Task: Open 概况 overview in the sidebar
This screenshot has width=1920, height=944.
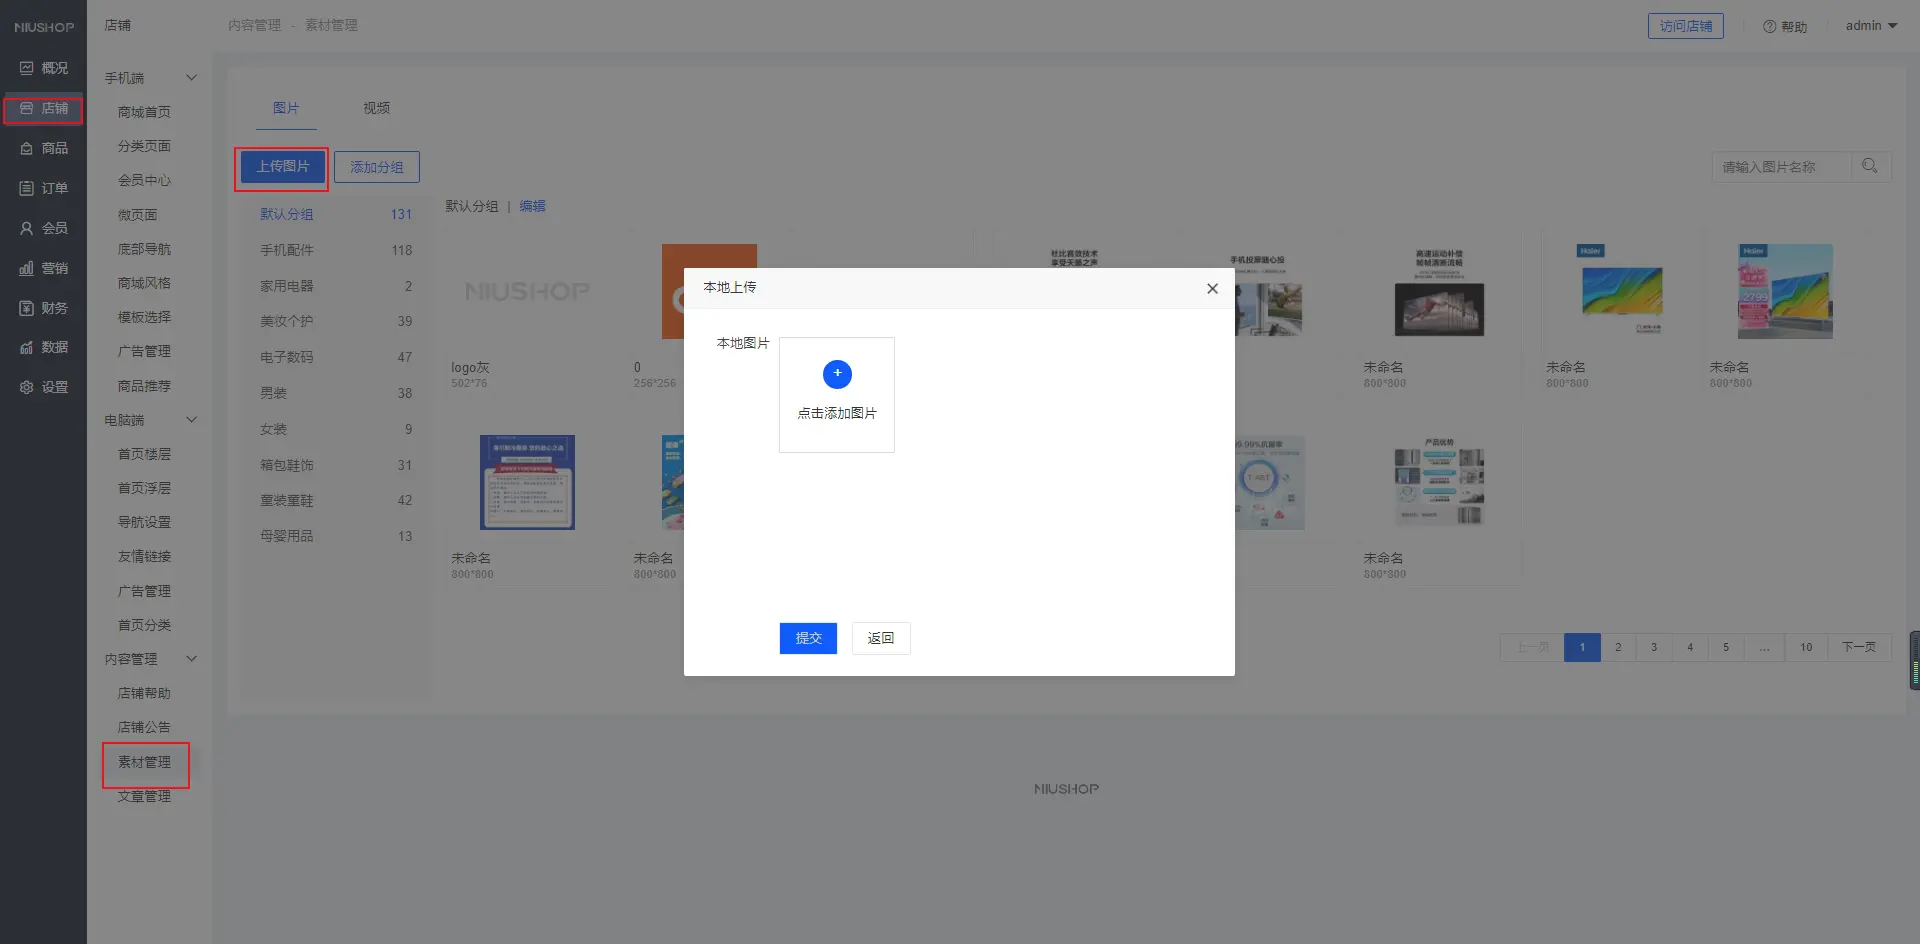Action: (44, 68)
